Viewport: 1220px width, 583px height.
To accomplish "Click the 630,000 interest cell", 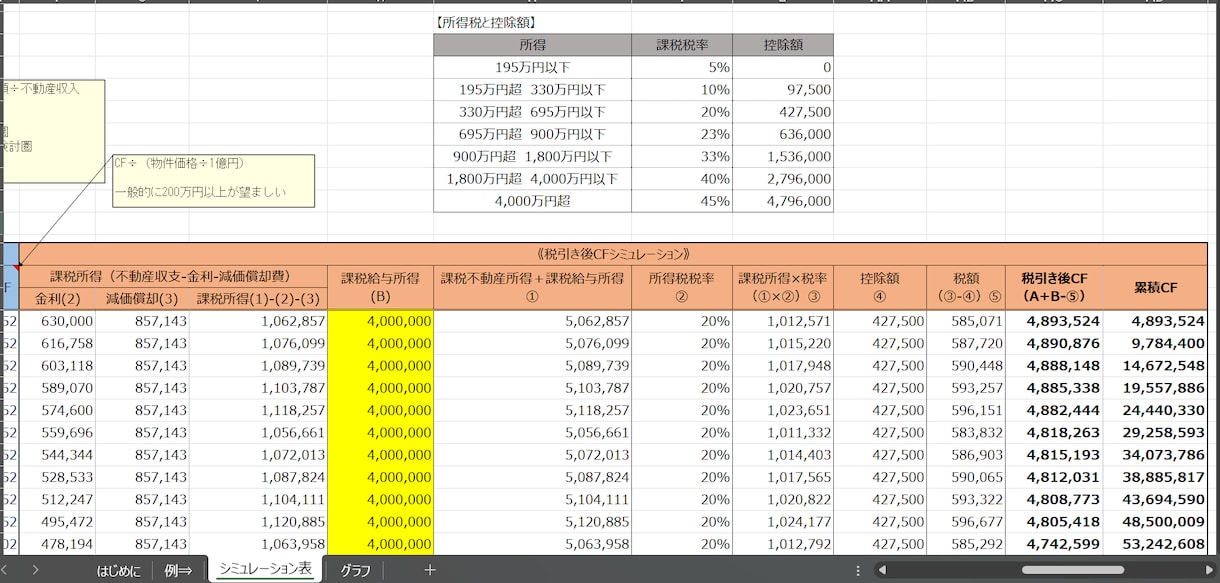I will click(58, 321).
